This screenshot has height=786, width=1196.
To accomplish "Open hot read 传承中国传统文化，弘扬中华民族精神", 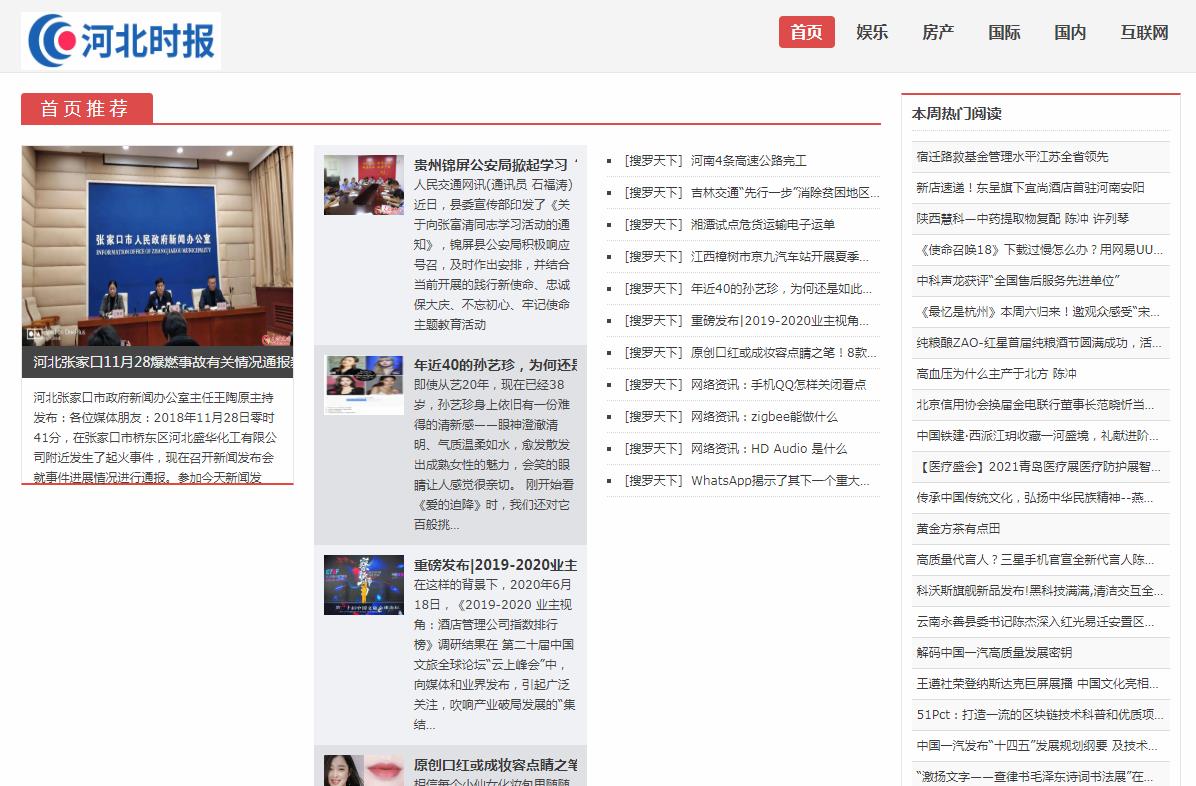I will click(x=1035, y=498).
